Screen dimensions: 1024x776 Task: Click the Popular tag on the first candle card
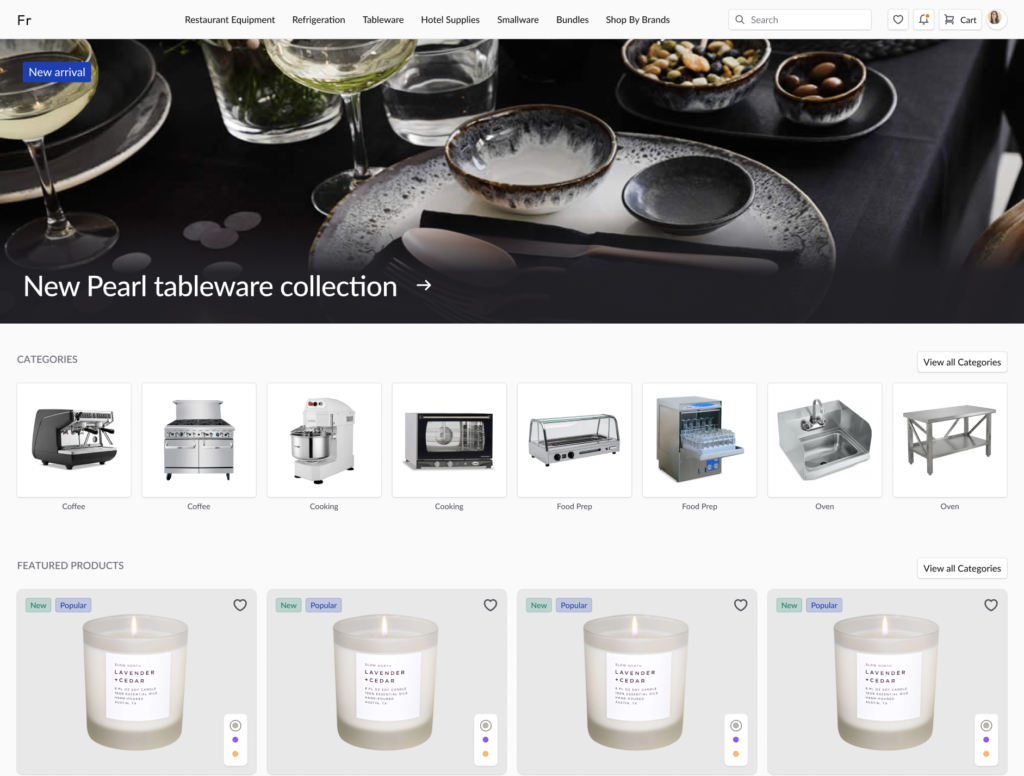73,606
